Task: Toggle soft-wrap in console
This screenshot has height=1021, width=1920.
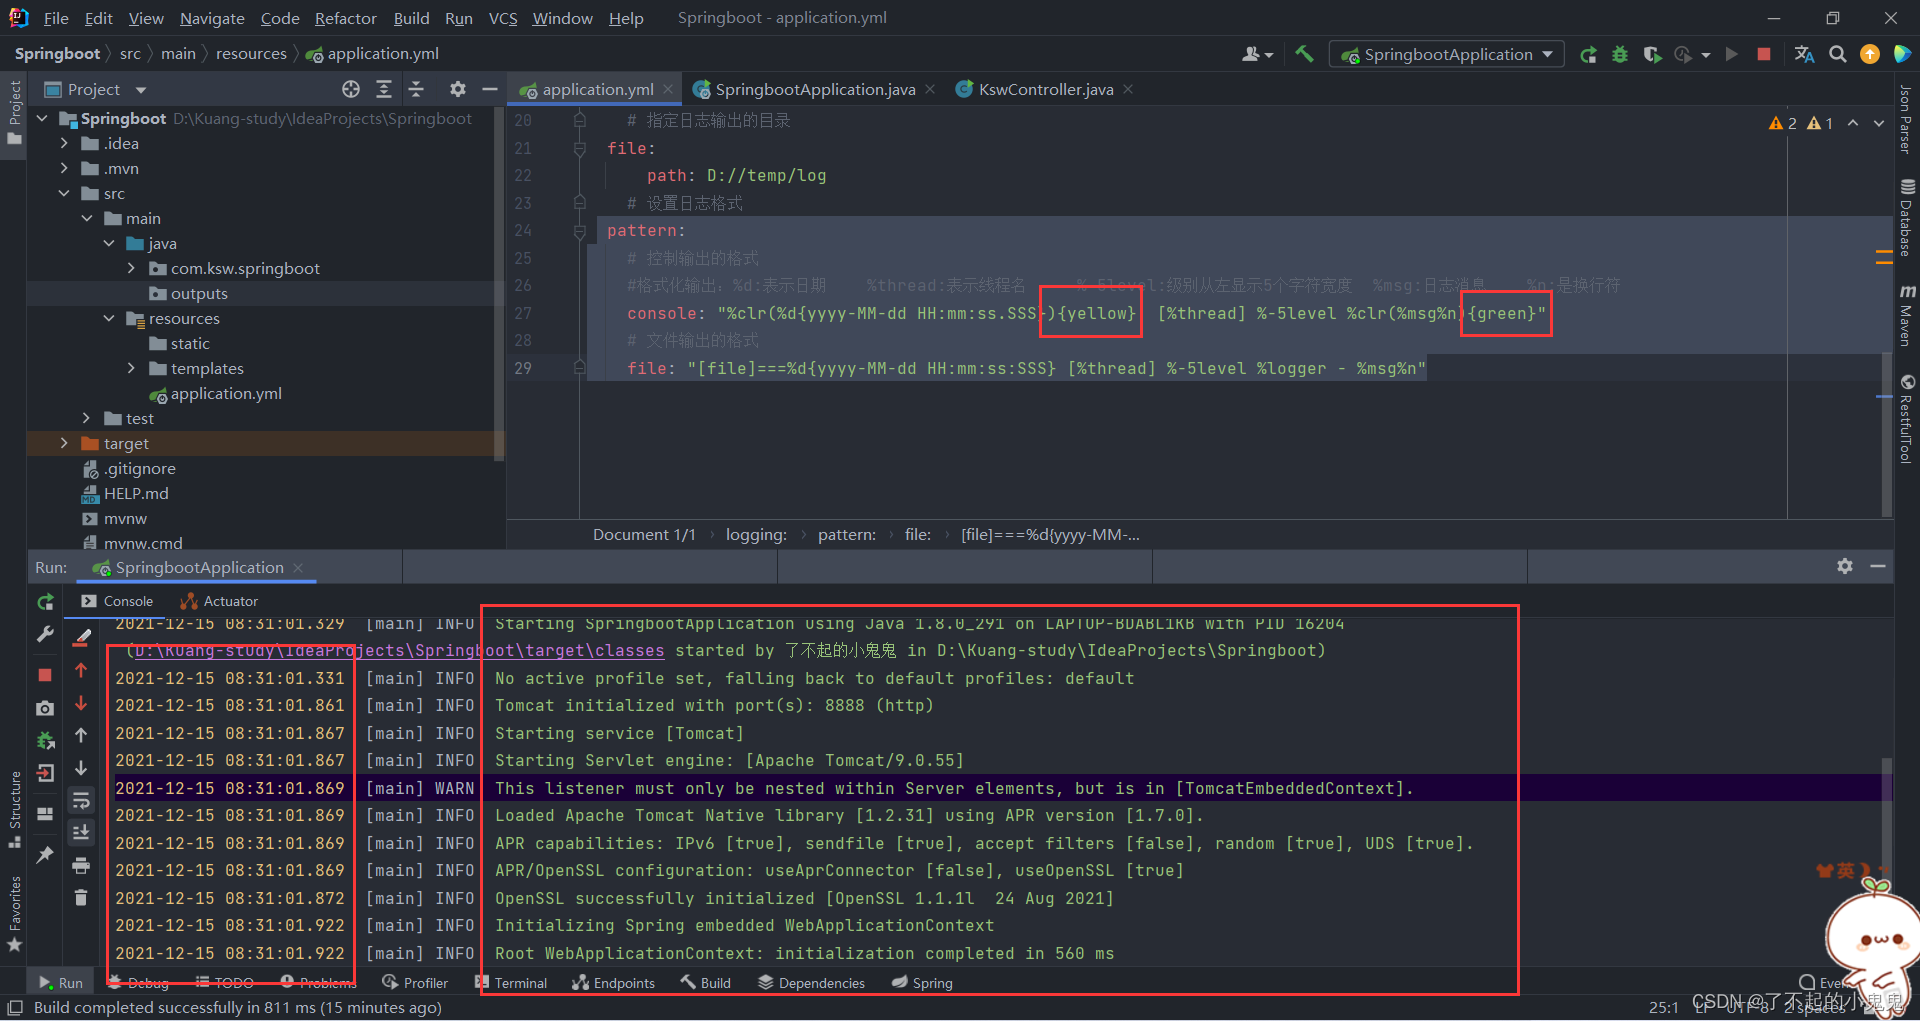Action: (x=81, y=800)
